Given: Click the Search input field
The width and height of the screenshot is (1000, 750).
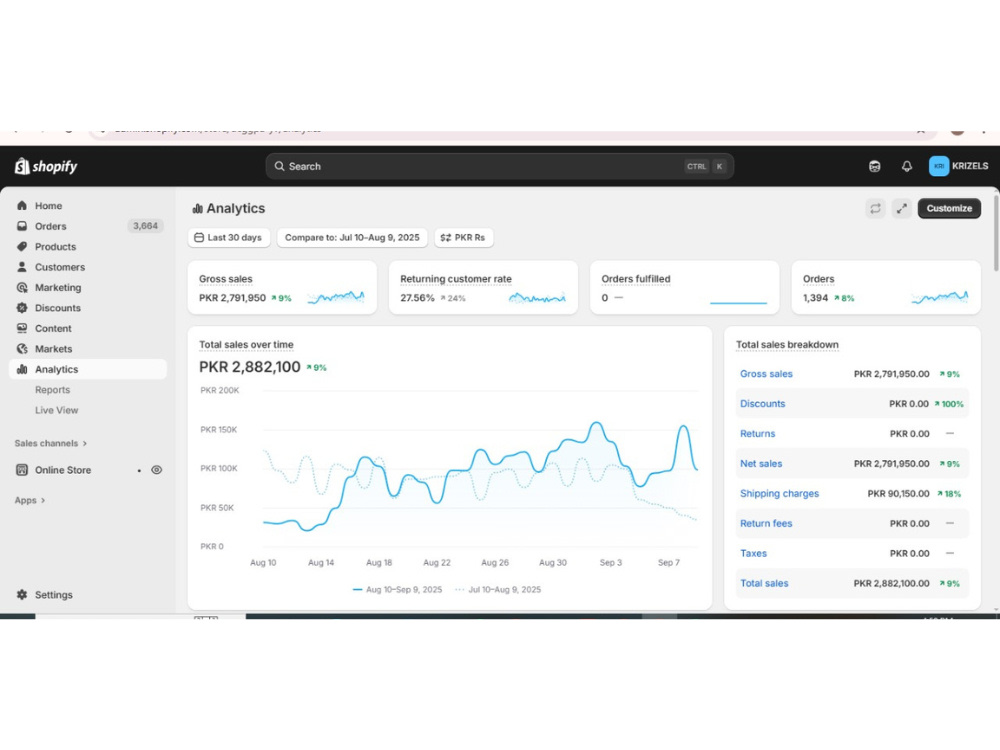Looking at the screenshot, I should coord(499,166).
